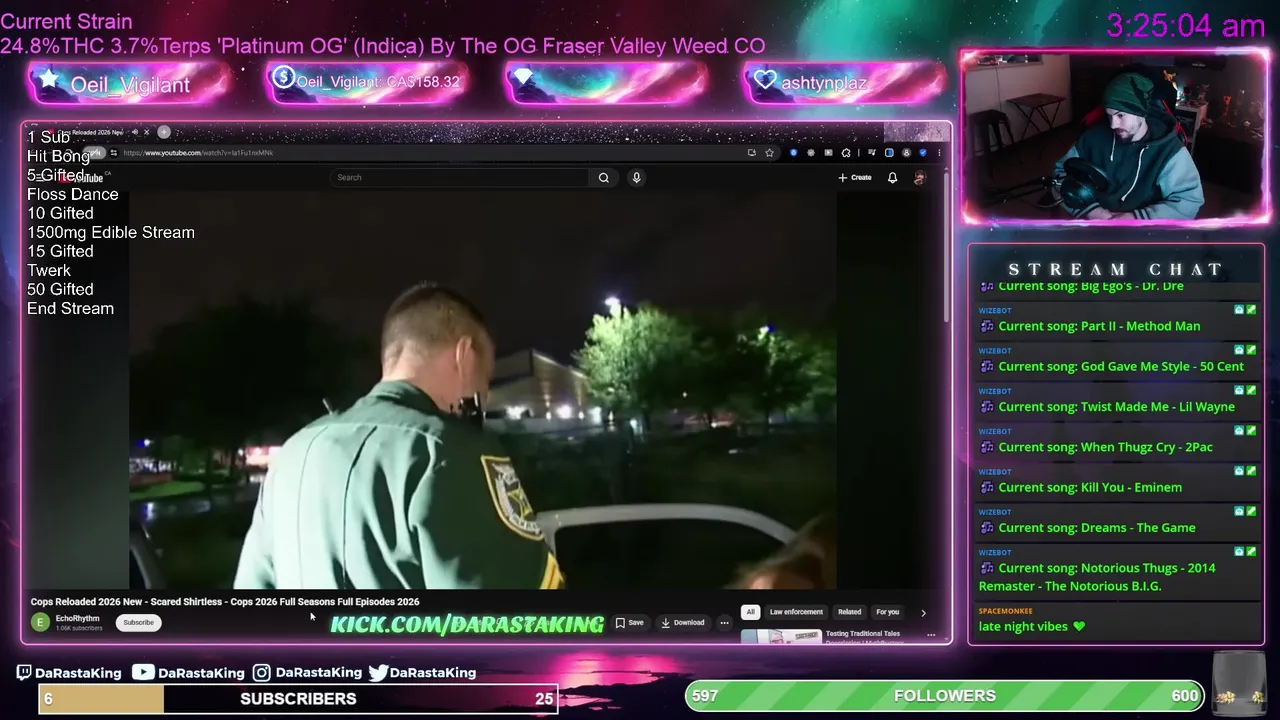
Task: Select the Law enforcement filter chip
Action: [x=796, y=612]
